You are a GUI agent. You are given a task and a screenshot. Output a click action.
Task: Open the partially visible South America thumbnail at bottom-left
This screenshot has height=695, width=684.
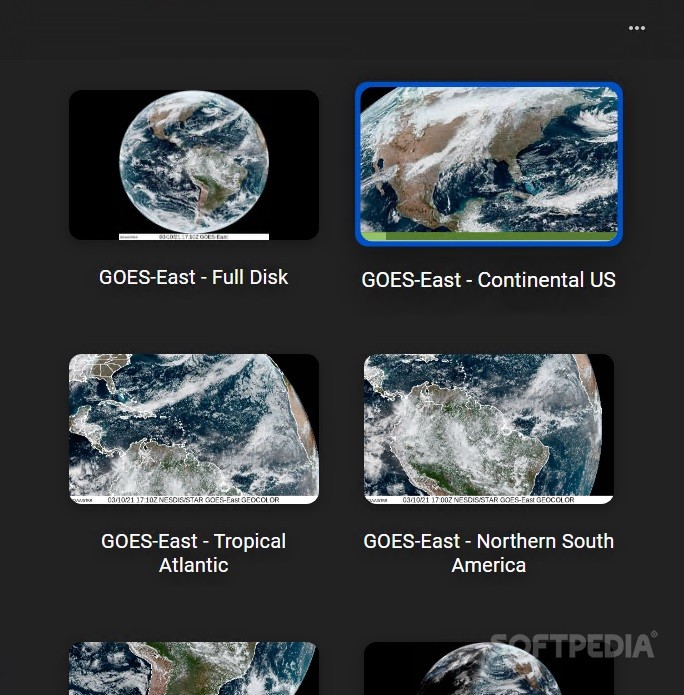click(194, 668)
